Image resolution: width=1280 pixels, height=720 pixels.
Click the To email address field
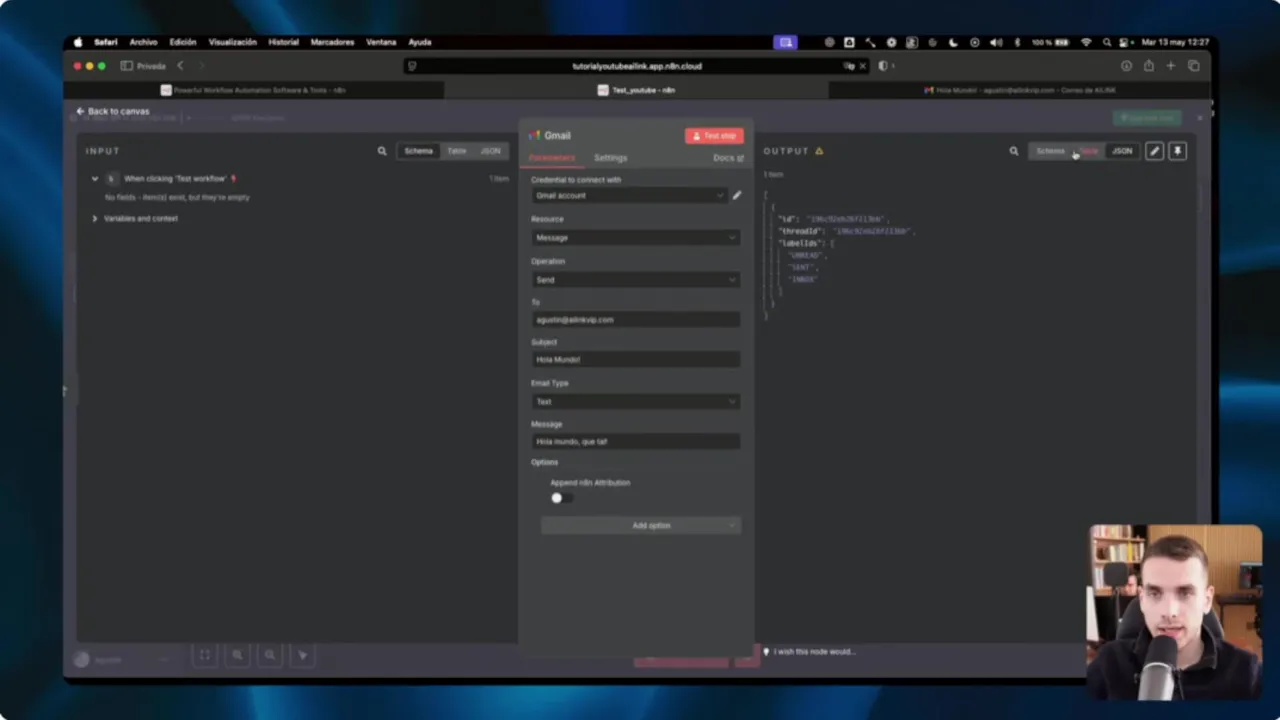click(636, 320)
